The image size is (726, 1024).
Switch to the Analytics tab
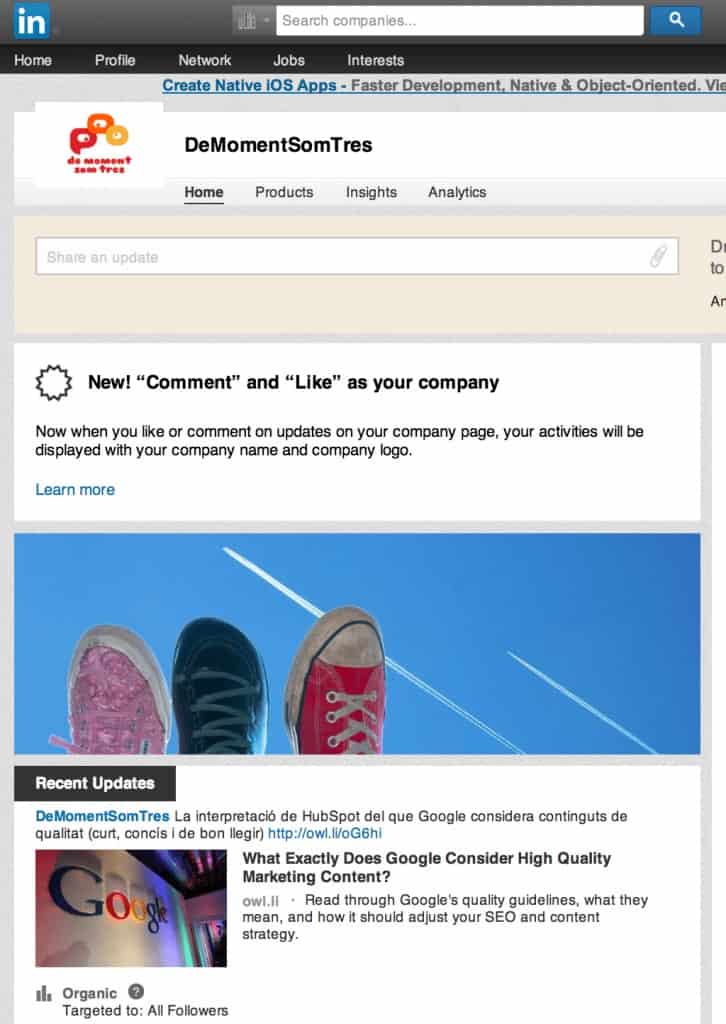(x=457, y=192)
